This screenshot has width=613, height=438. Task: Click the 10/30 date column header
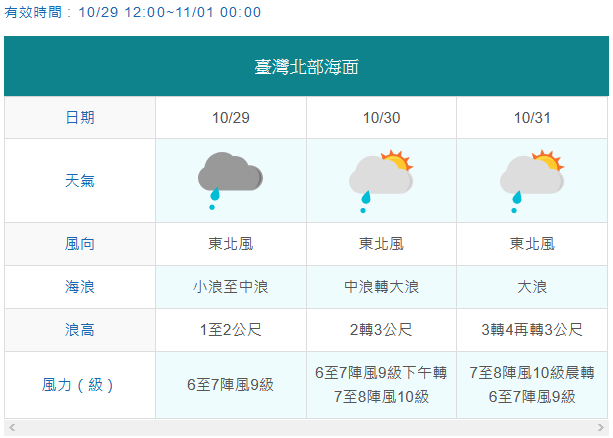click(382, 118)
